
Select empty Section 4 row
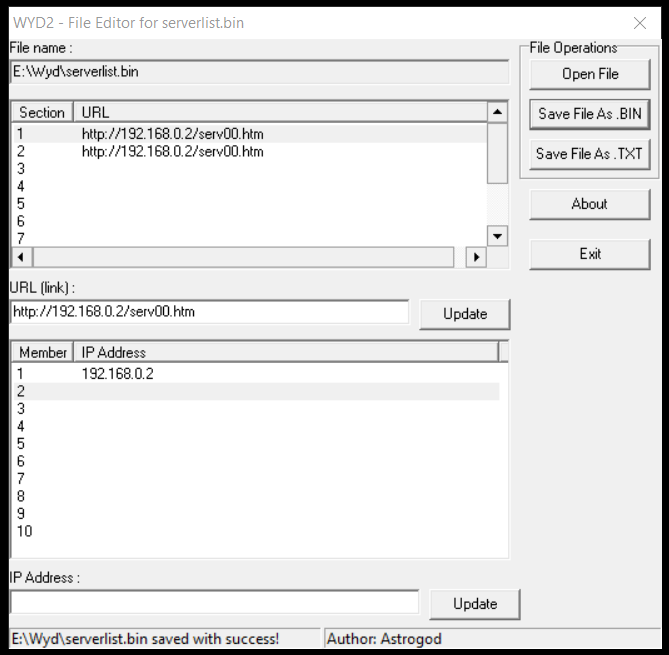coord(250,186)
